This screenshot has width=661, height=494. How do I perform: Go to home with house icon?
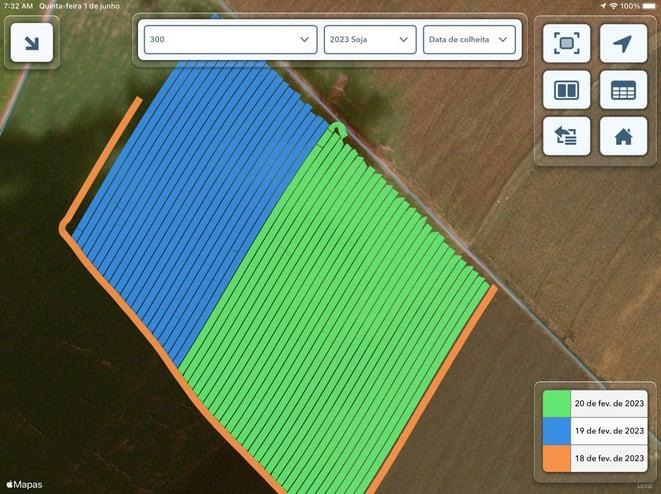(x=623, y=136)
